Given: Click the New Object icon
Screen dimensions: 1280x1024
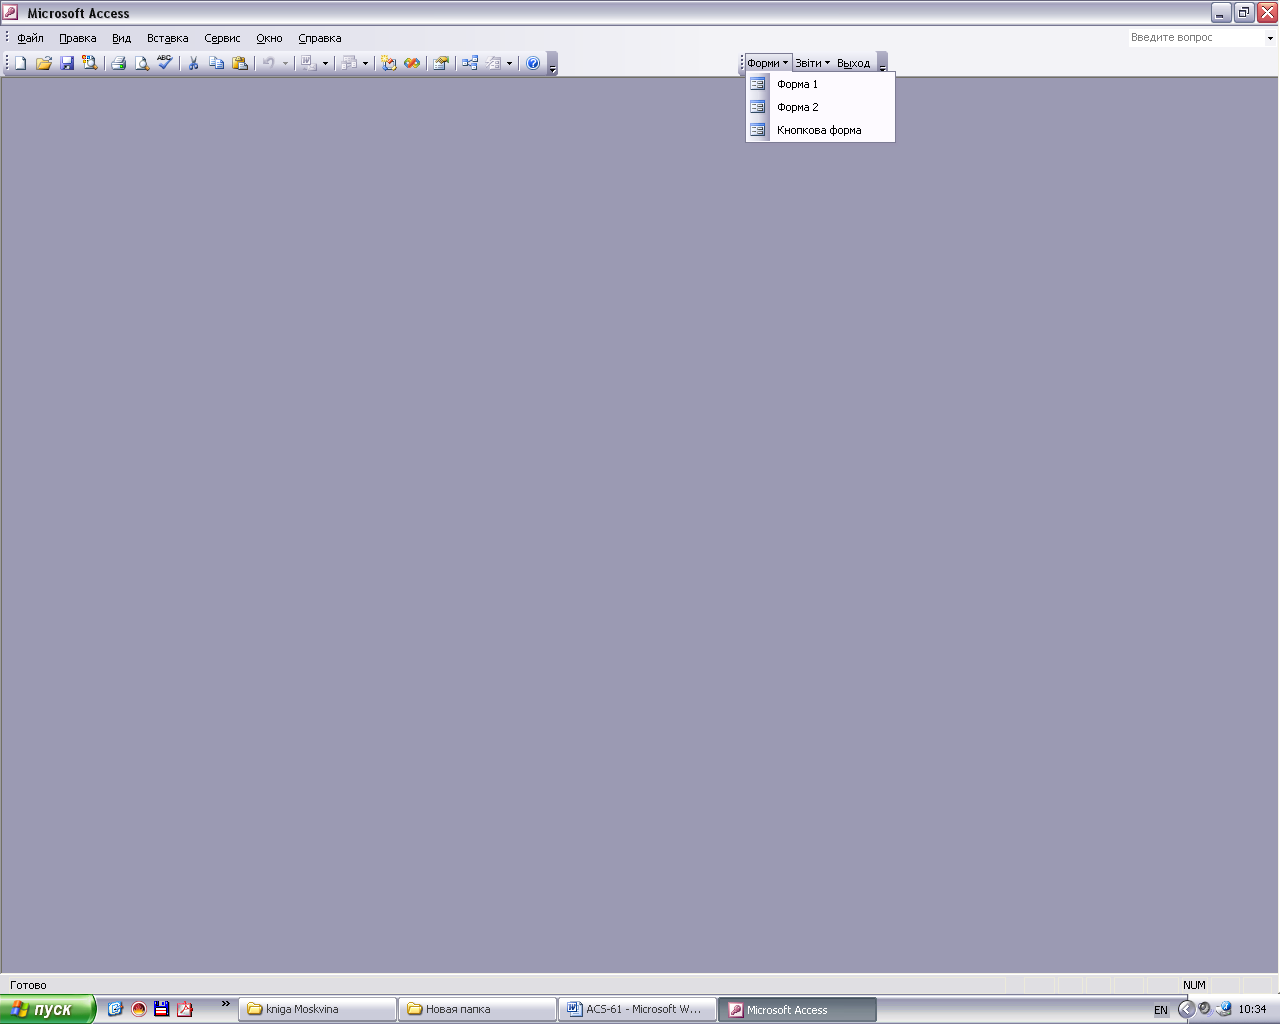Looking at the screenshot, I should [x=494, y=63].
